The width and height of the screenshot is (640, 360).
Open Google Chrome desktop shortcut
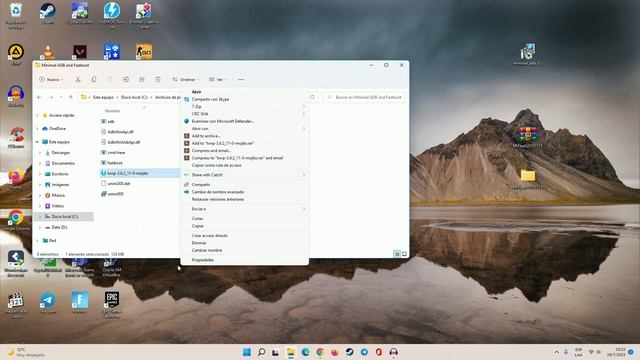[16, 220]
